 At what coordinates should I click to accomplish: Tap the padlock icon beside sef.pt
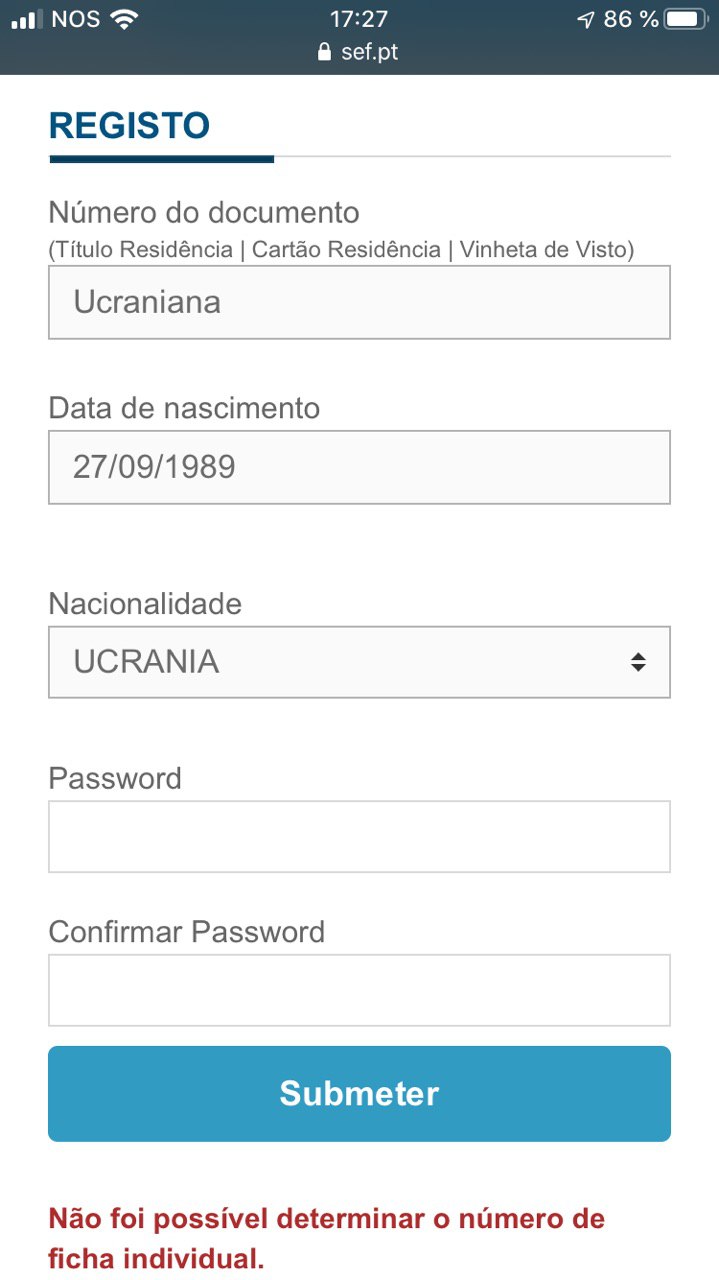tap(323, 51)
